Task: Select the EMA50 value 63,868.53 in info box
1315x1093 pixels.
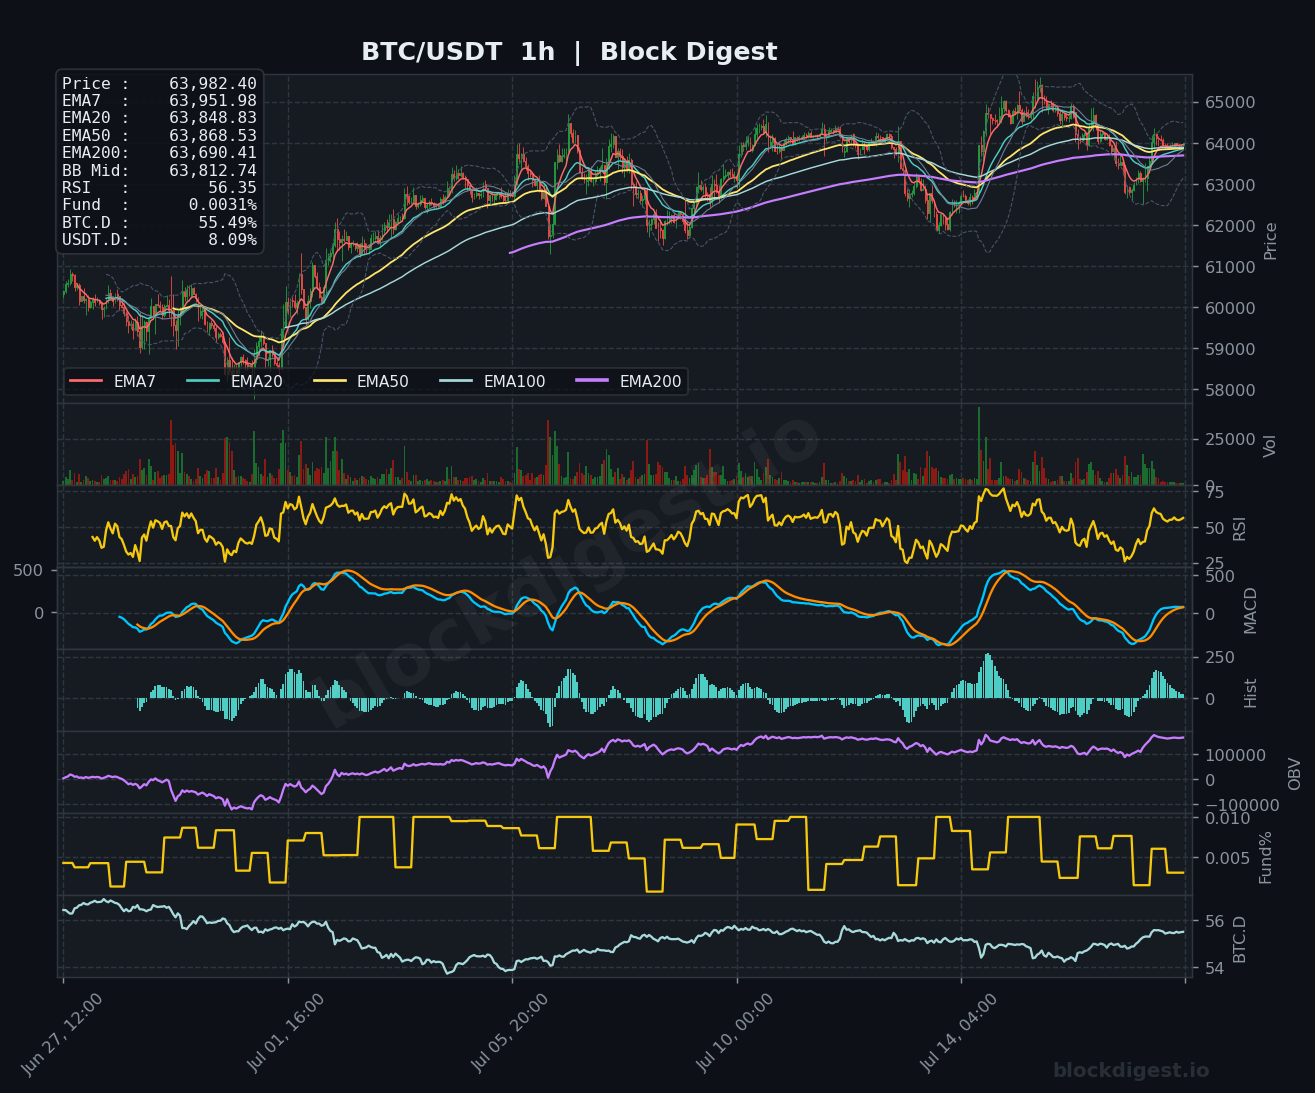Action: coord(213,135)
